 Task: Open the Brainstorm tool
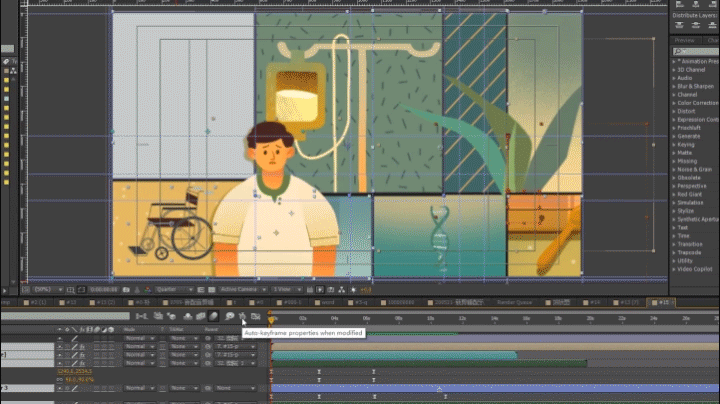230,316
